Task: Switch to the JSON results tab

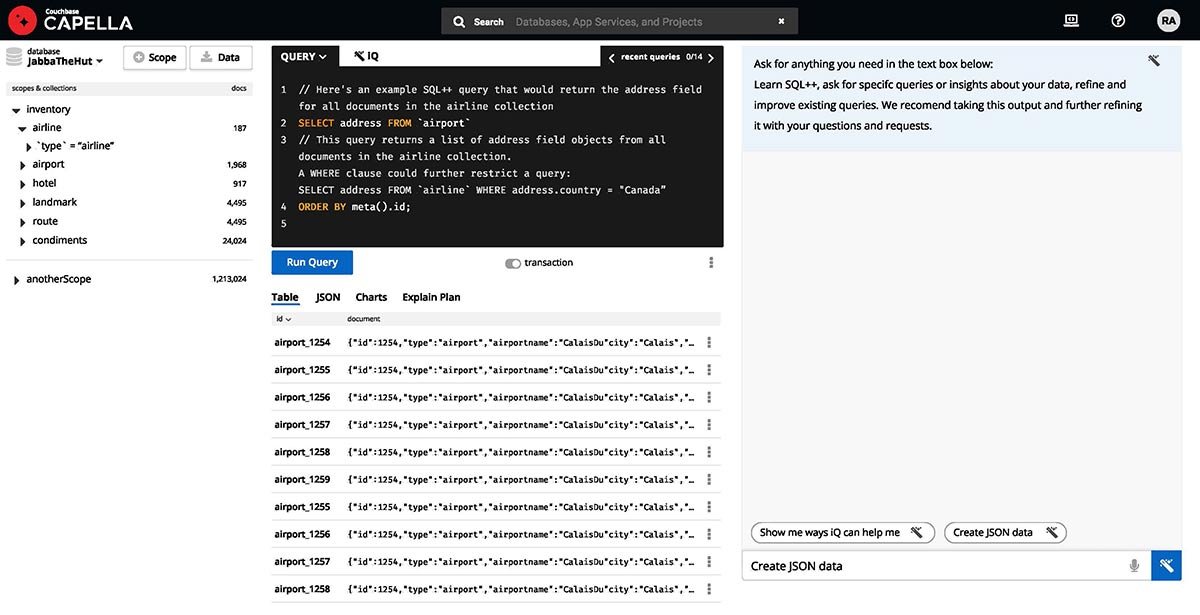Action: coord(327,297)
